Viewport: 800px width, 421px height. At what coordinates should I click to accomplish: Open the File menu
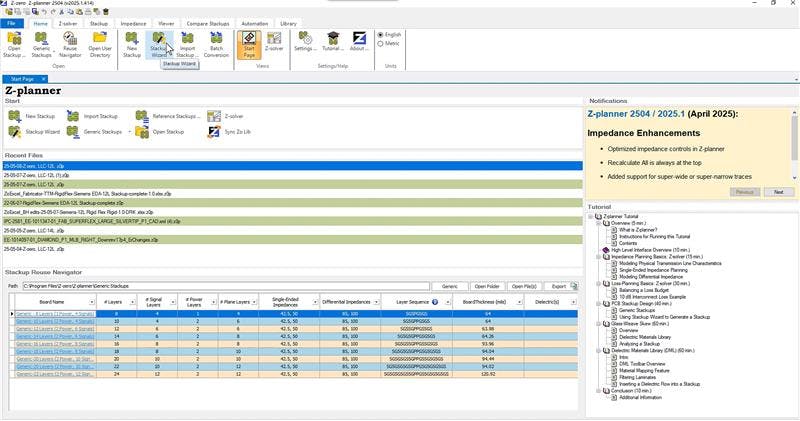pos(12,23)
